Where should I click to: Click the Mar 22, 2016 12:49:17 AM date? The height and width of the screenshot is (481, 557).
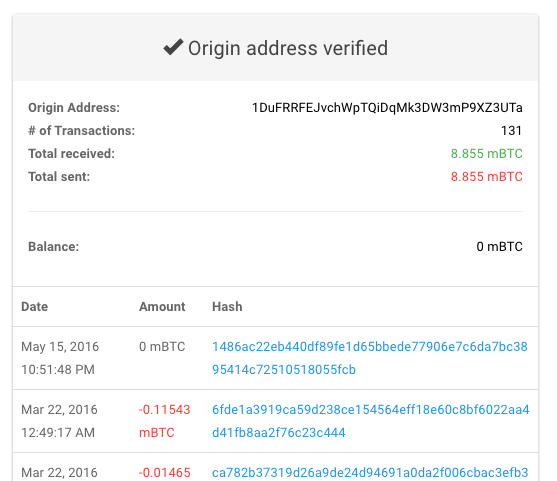pos(59,421)
